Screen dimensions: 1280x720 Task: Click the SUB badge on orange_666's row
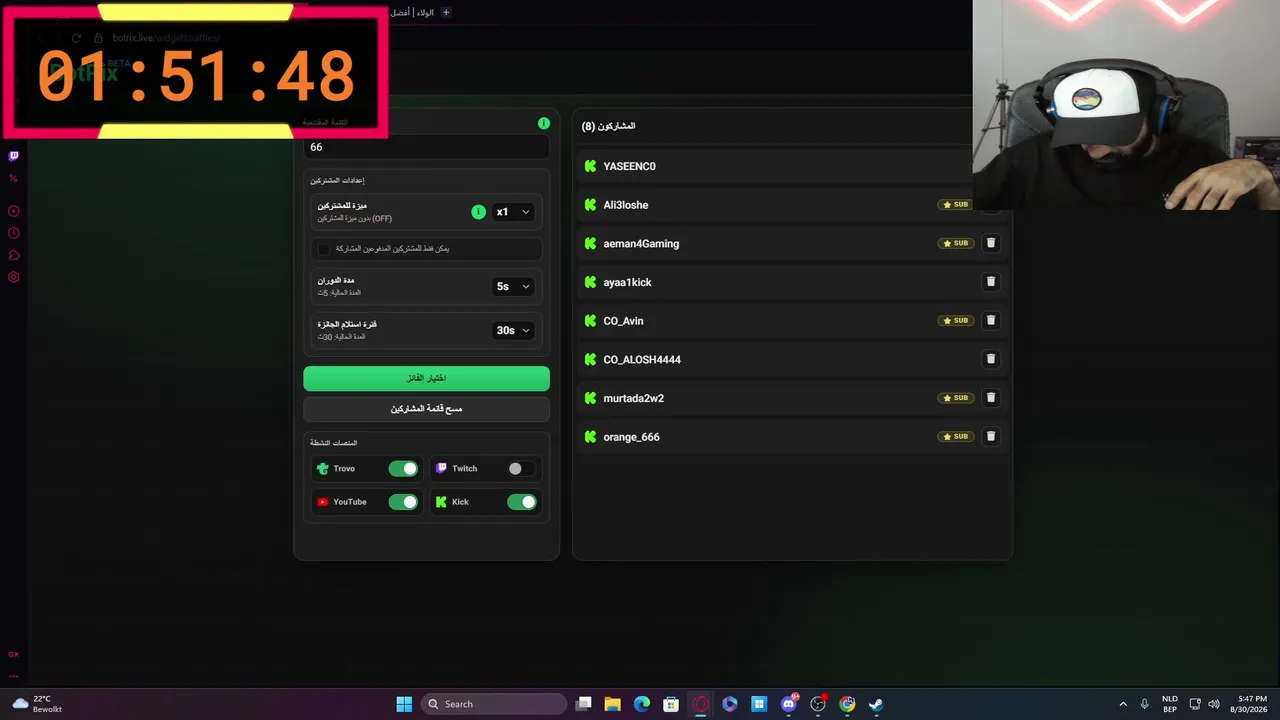pyautogui.click(x=956, y=437)
